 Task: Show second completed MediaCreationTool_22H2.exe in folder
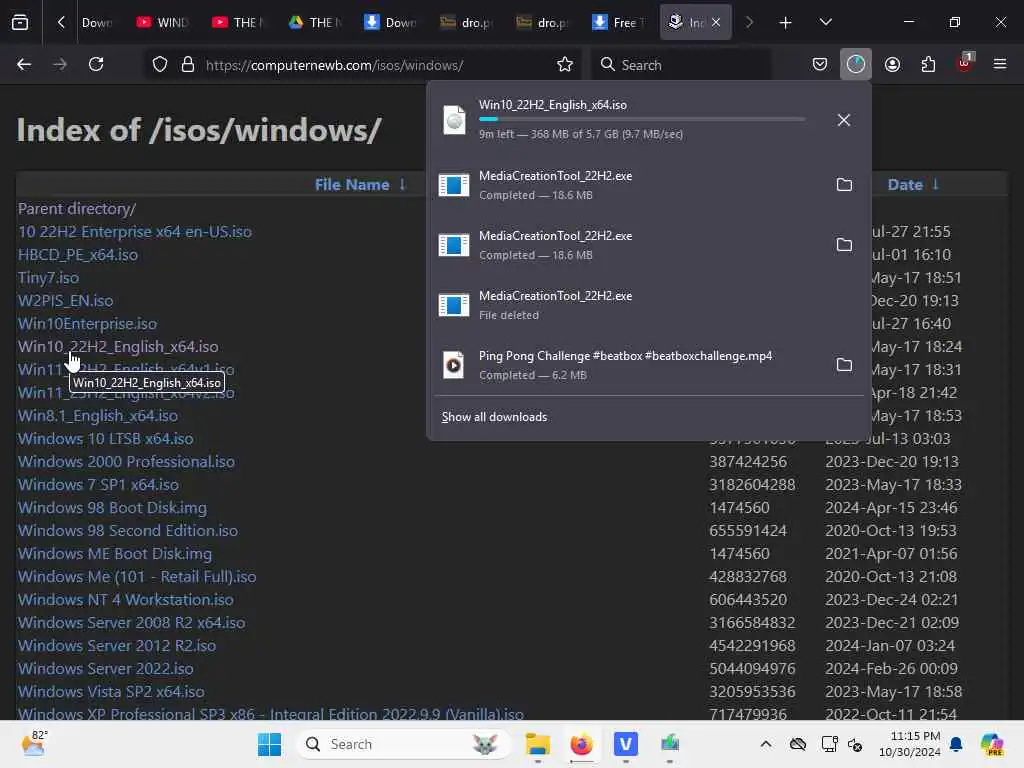pos(844,245)
